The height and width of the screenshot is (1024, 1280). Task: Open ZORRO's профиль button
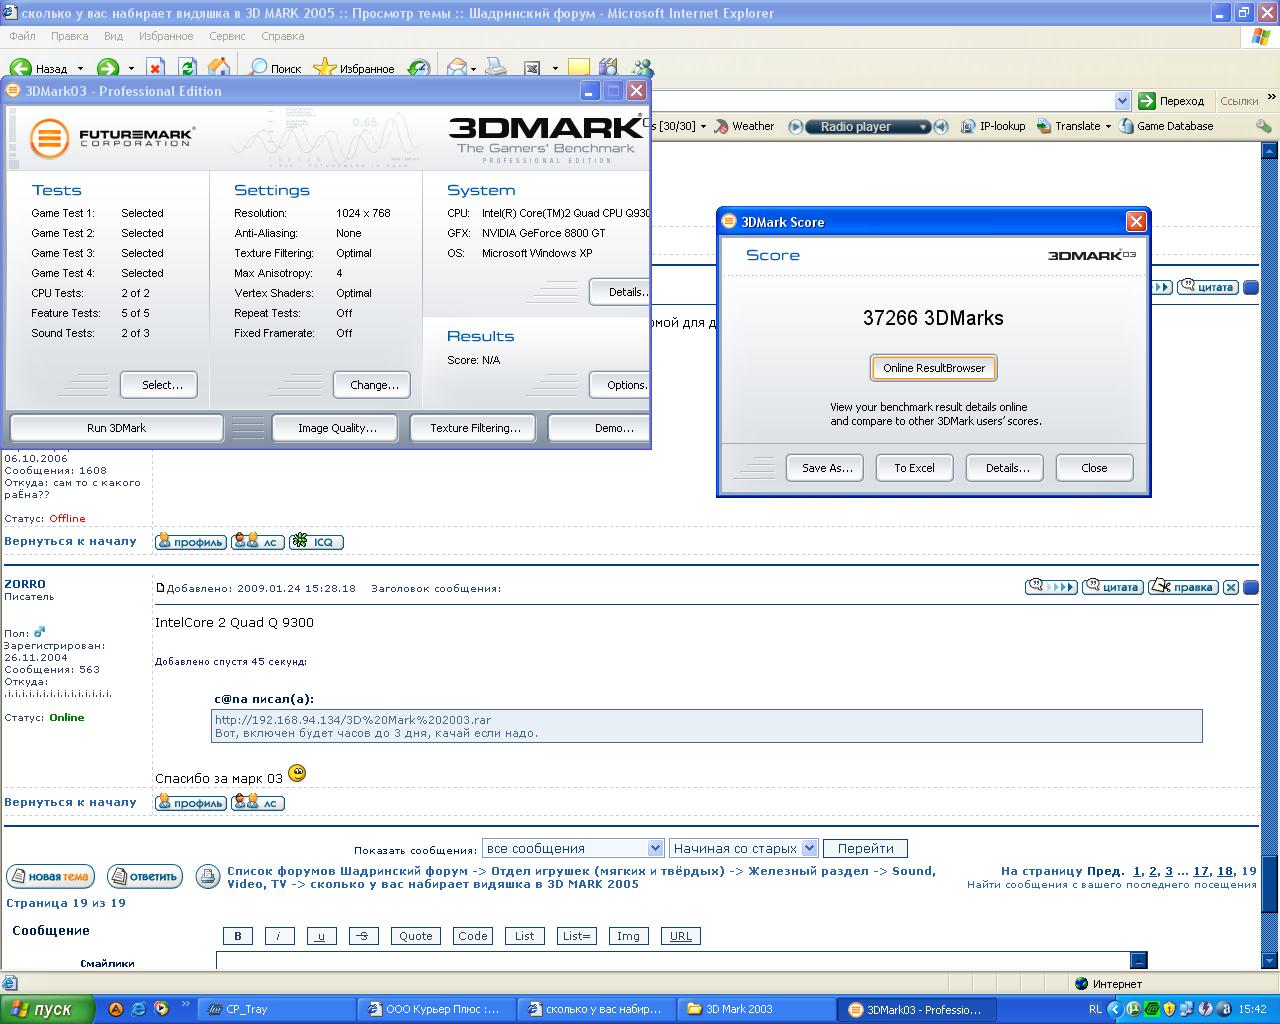[x=190, y=803]
